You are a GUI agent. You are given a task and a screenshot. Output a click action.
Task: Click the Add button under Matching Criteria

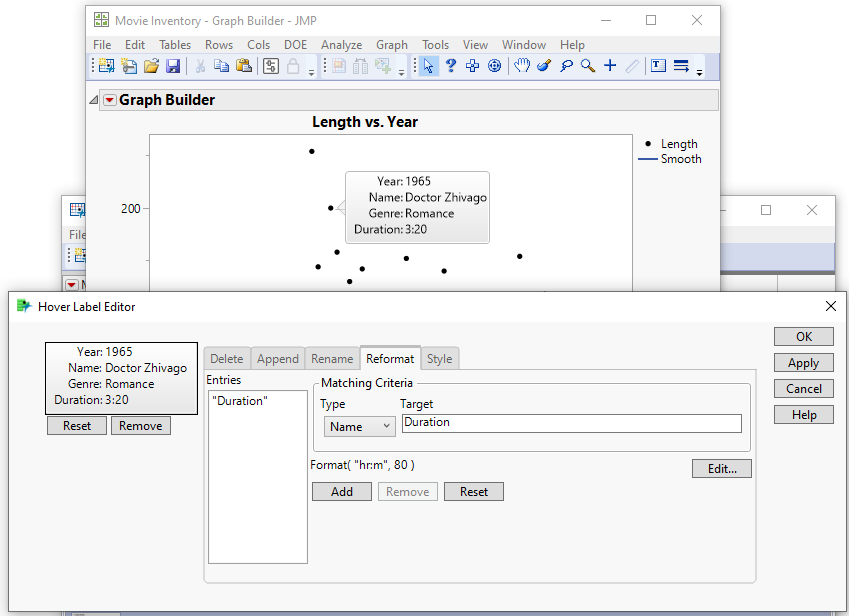[x=341, y=491]
